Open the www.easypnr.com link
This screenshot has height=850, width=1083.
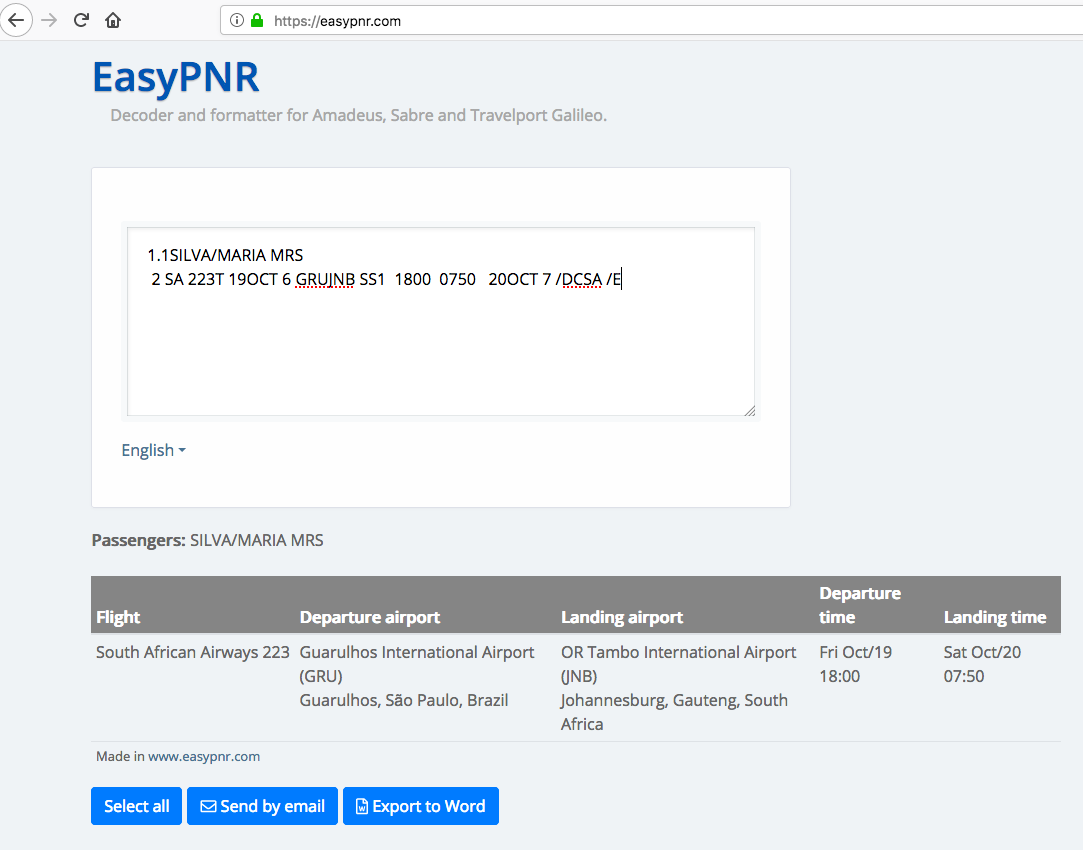coord(204,756)
